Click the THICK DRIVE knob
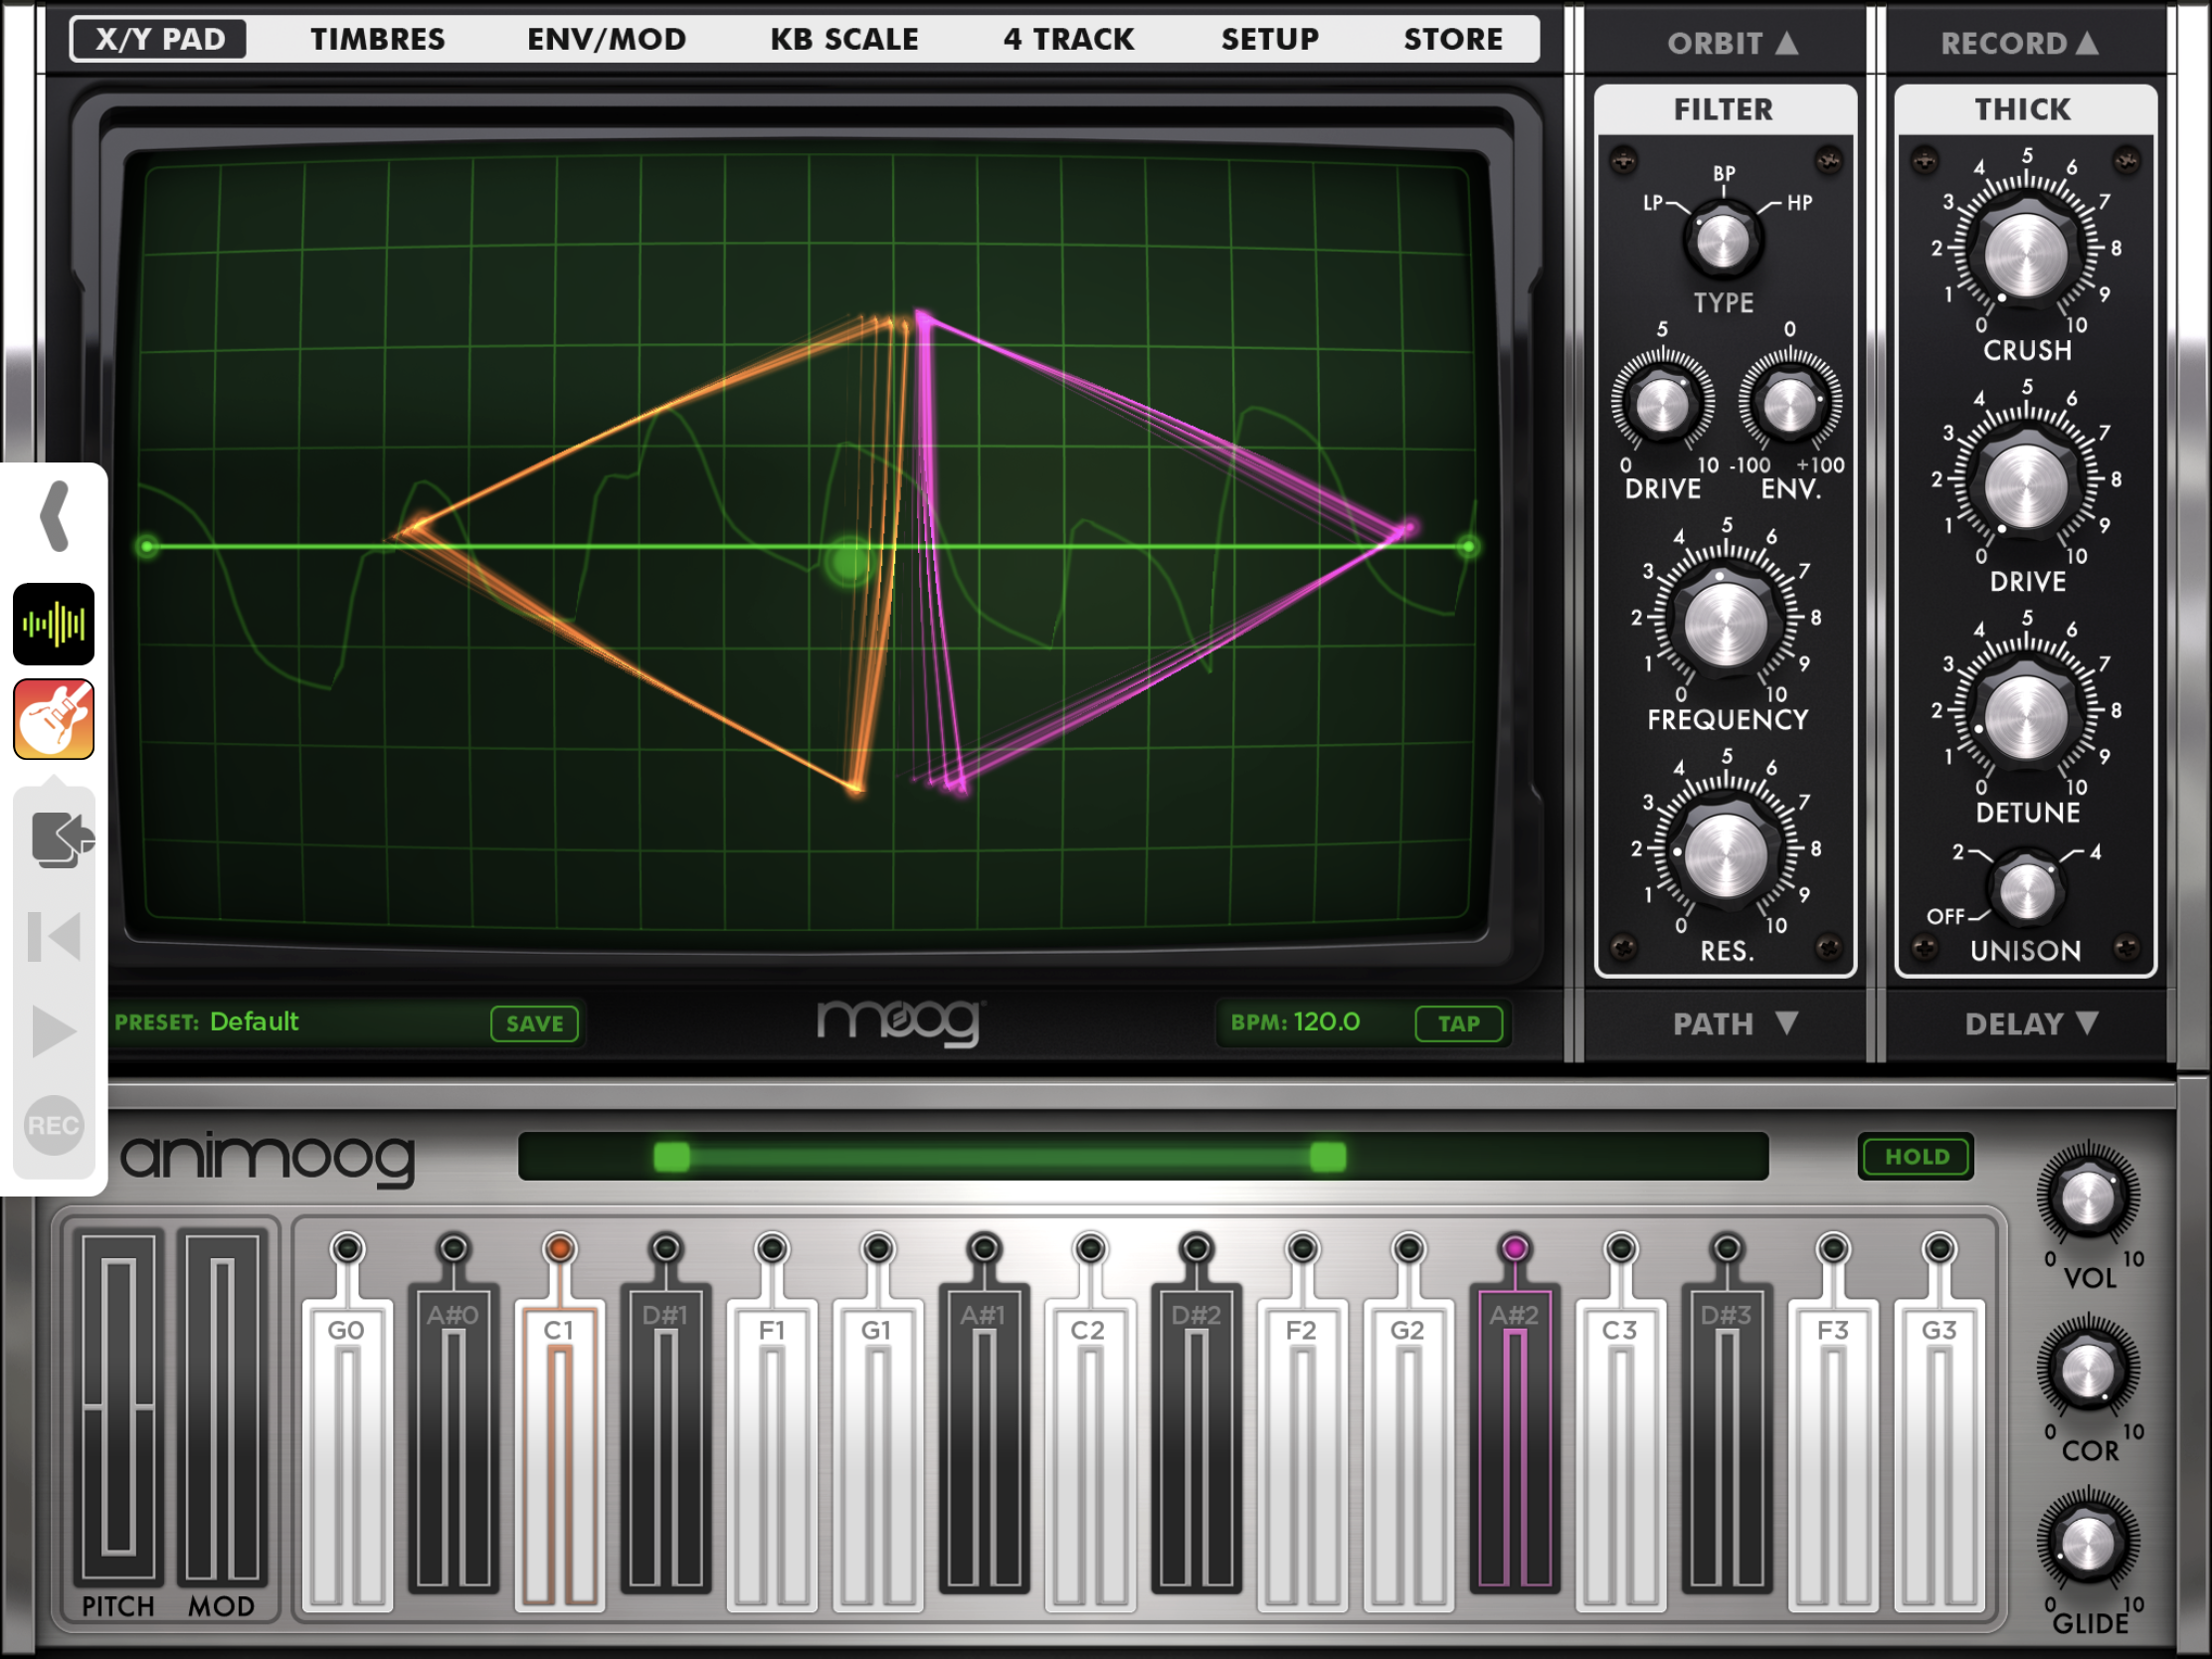 coord(2026,486)
